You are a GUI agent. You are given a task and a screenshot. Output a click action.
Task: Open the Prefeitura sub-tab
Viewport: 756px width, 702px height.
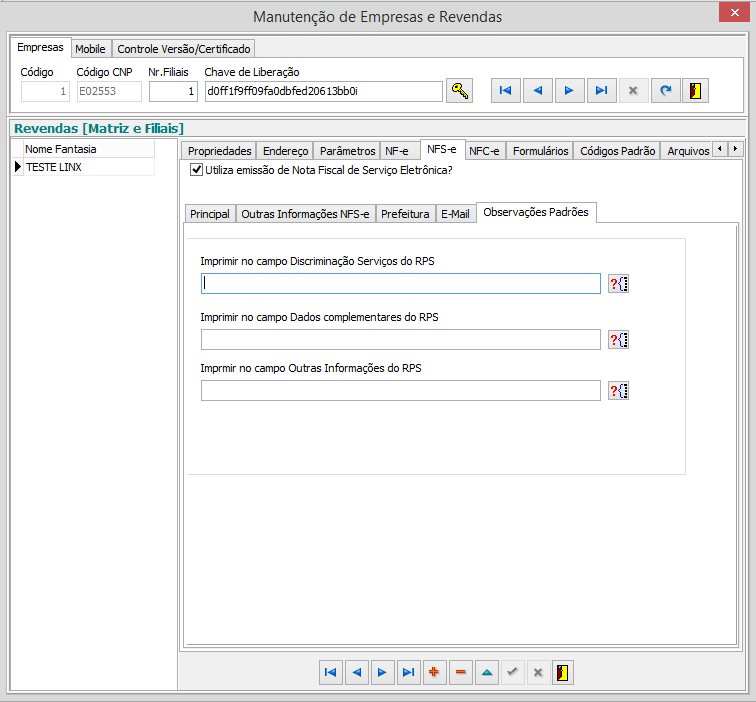pos(405,214)
